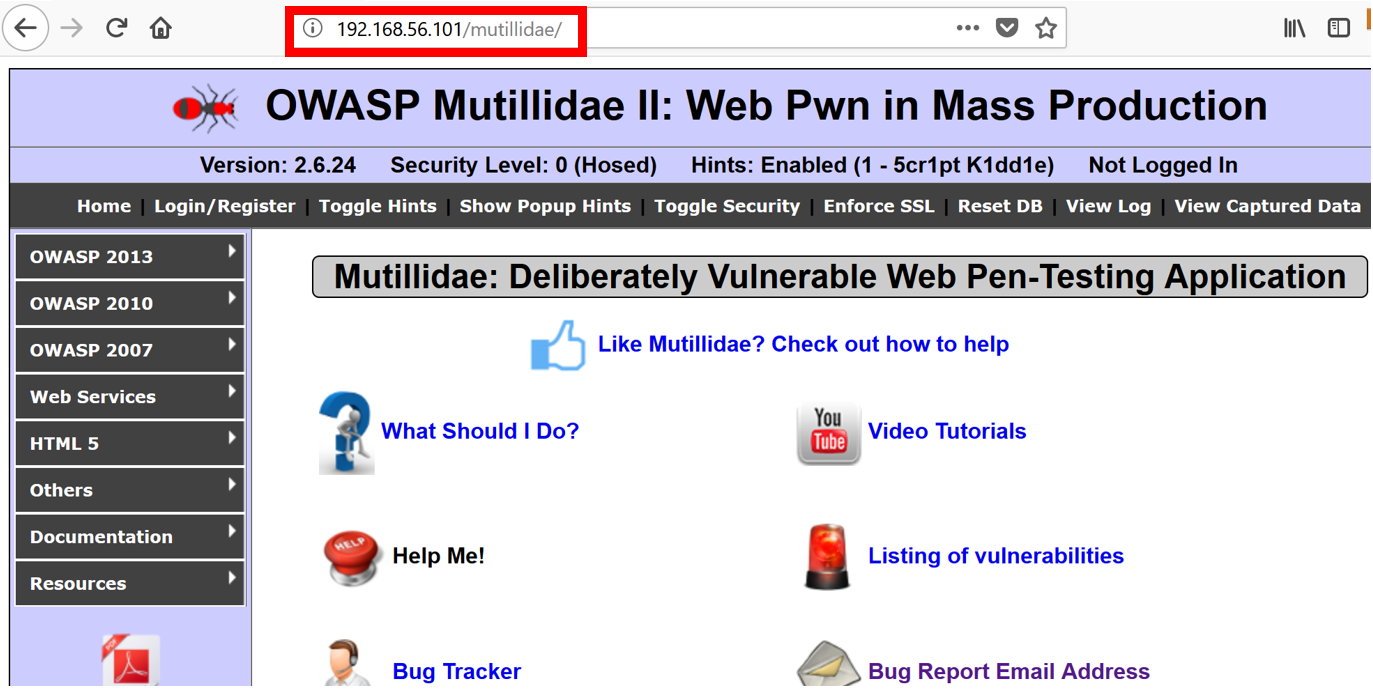Open Like Mutillidae? Check out how to help link
The width and height of the screenshot is (1373, 694).
tap(803, 344)
